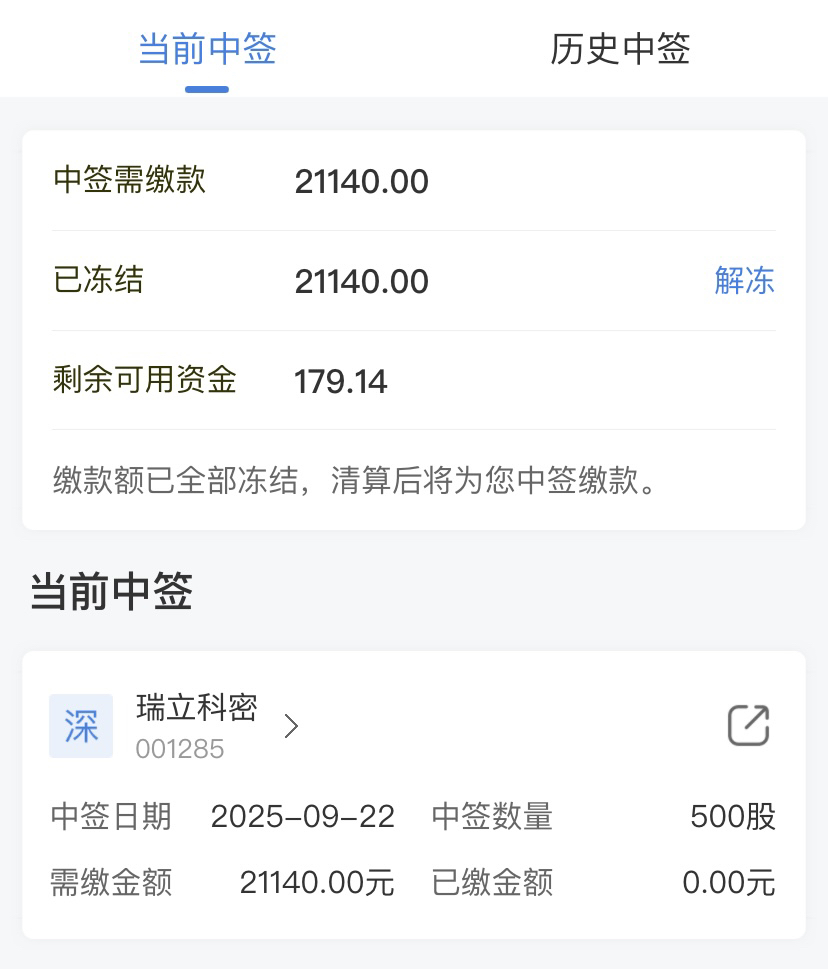
Task: Open stock name 瑞立科密
Action: pos(196,708)
